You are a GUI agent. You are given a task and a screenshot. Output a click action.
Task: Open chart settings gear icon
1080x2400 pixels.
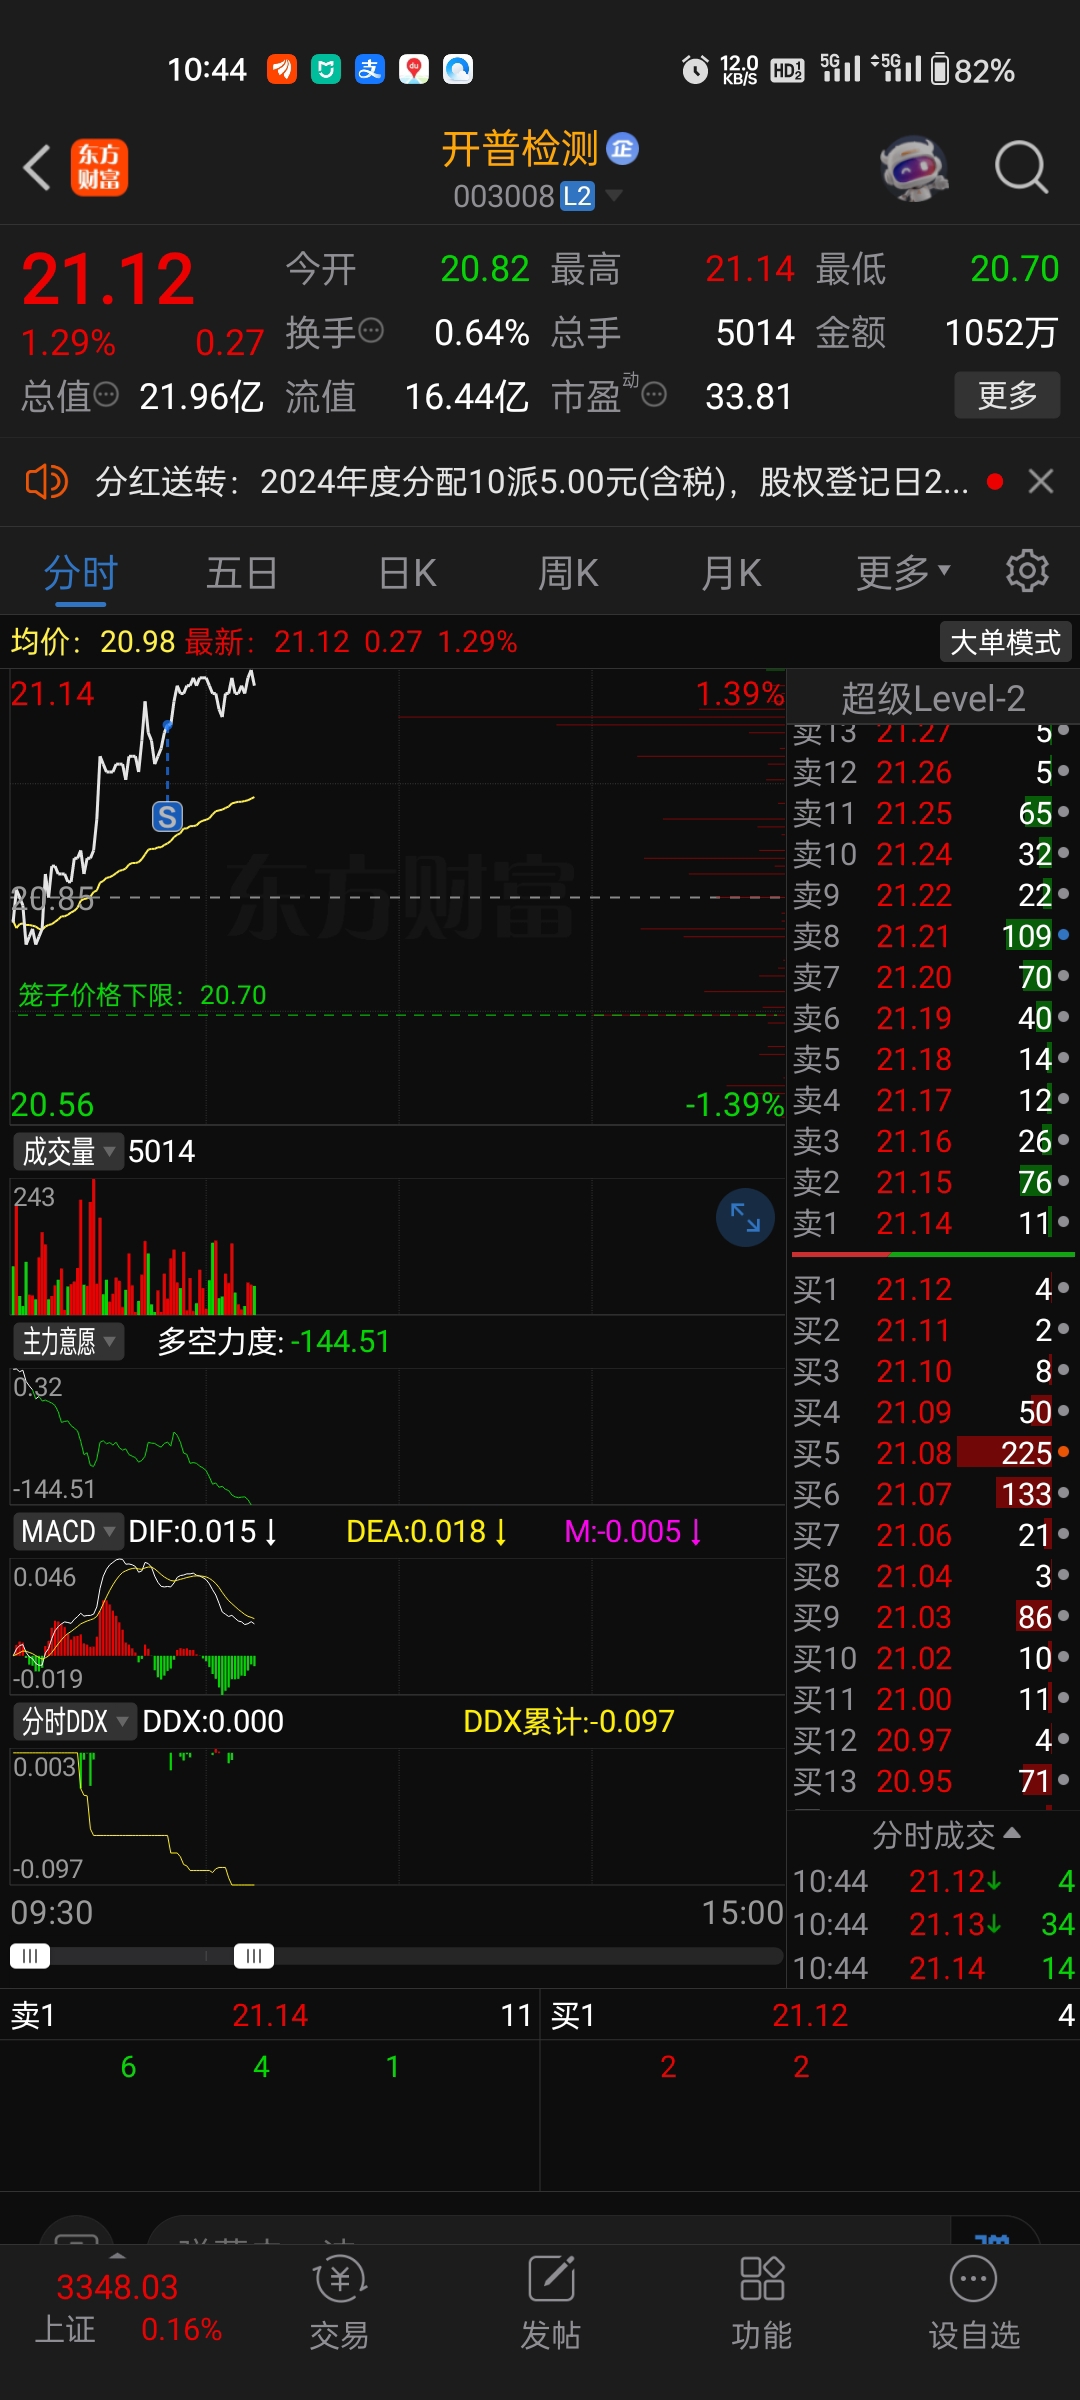click(1027, 572)
